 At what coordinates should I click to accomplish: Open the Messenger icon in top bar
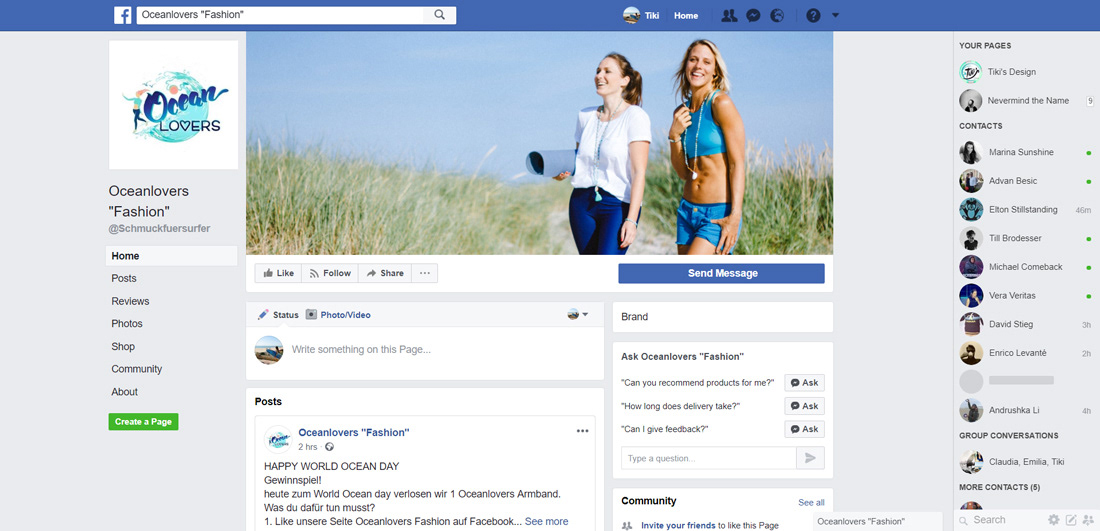tap(753, 15)
